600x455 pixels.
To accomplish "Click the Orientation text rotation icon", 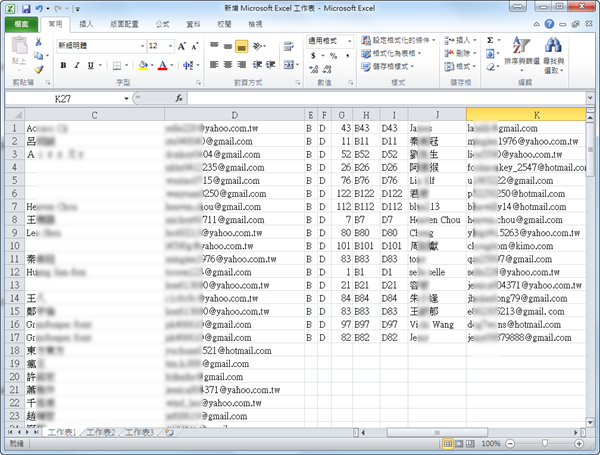I will click(x=258, y=46).
